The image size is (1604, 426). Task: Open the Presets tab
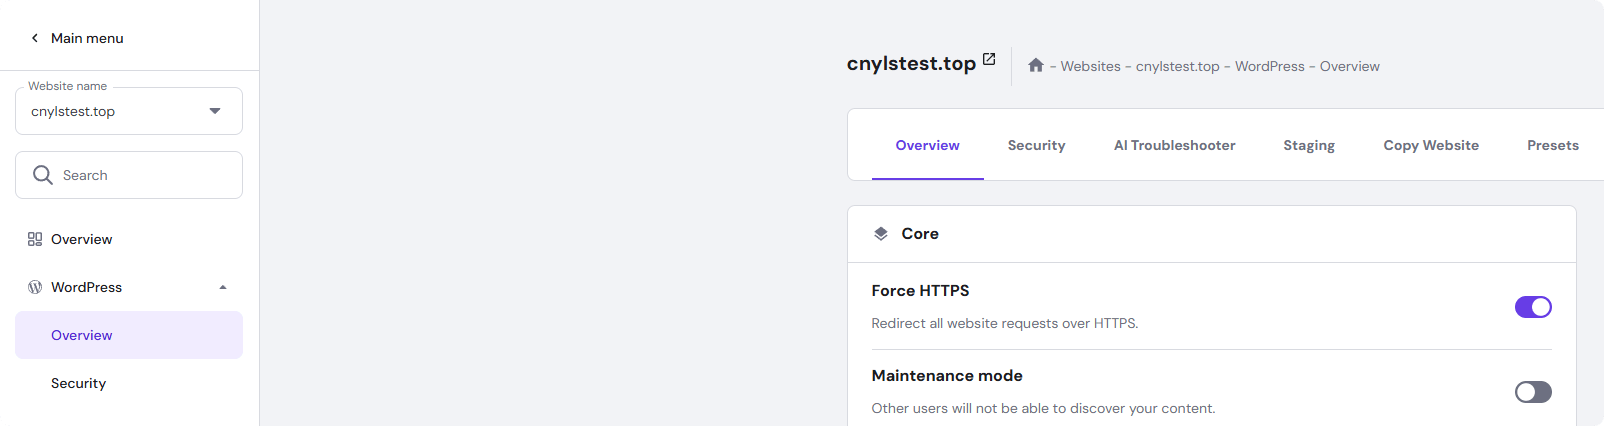[x=1552, y=146]
